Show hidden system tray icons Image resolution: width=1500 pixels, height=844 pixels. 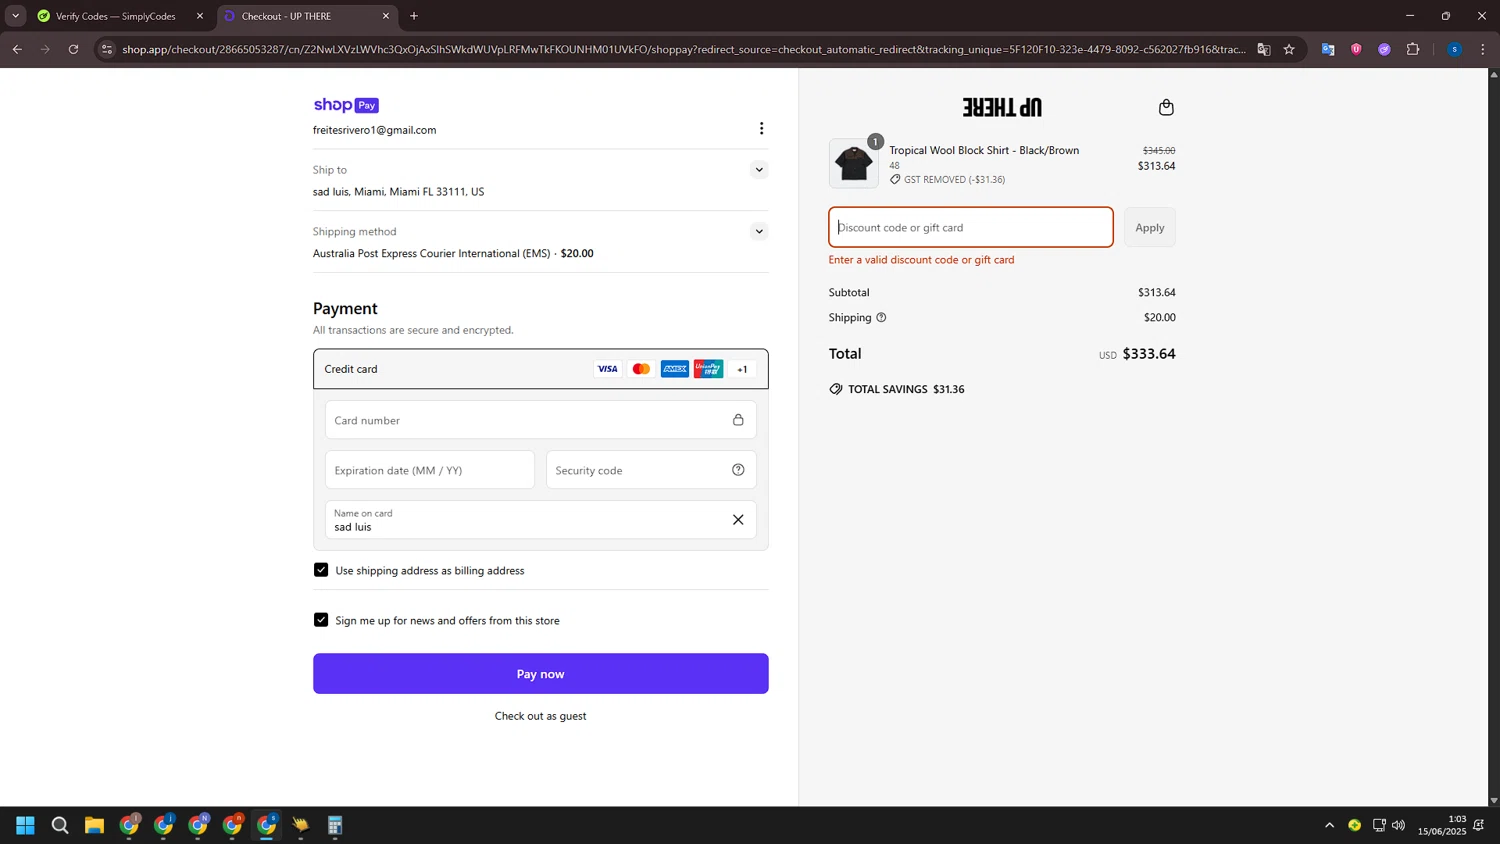coord(1329,825)
